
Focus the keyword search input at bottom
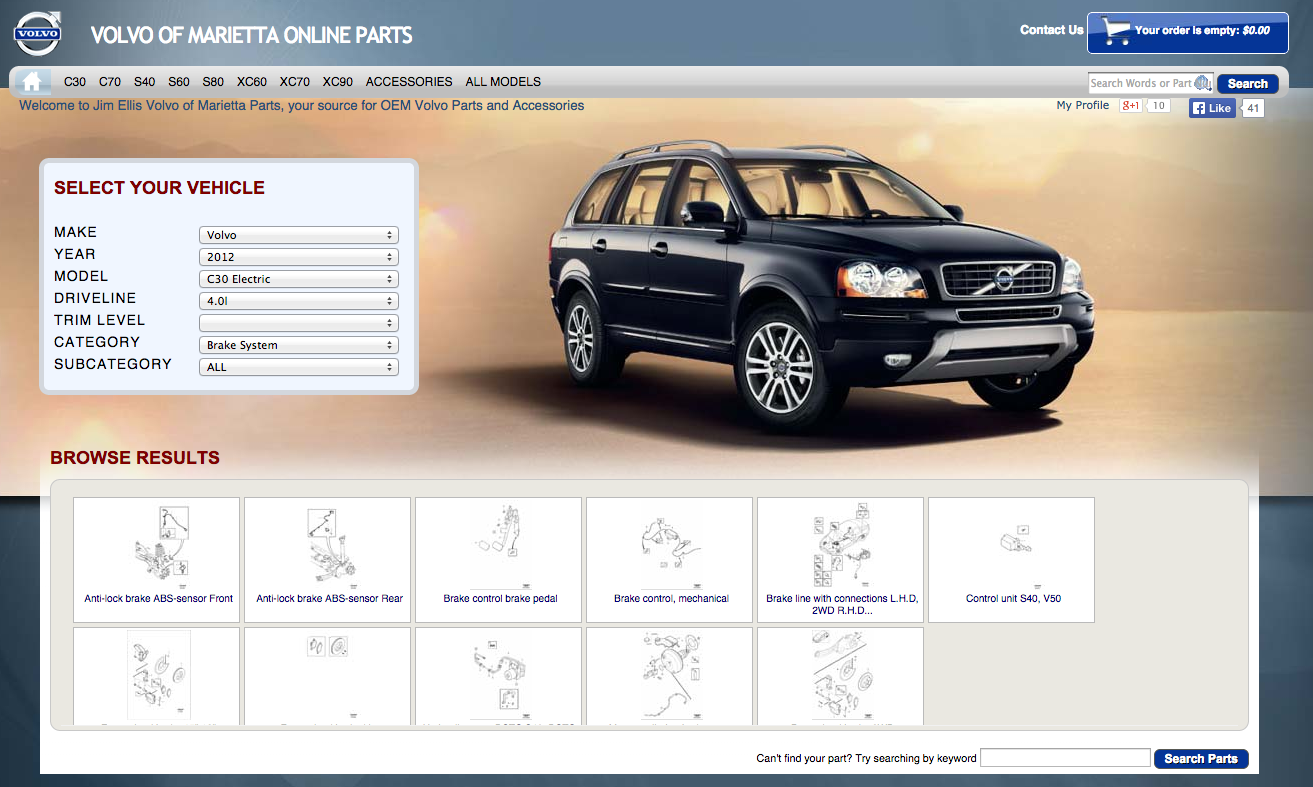[1065, 758]
